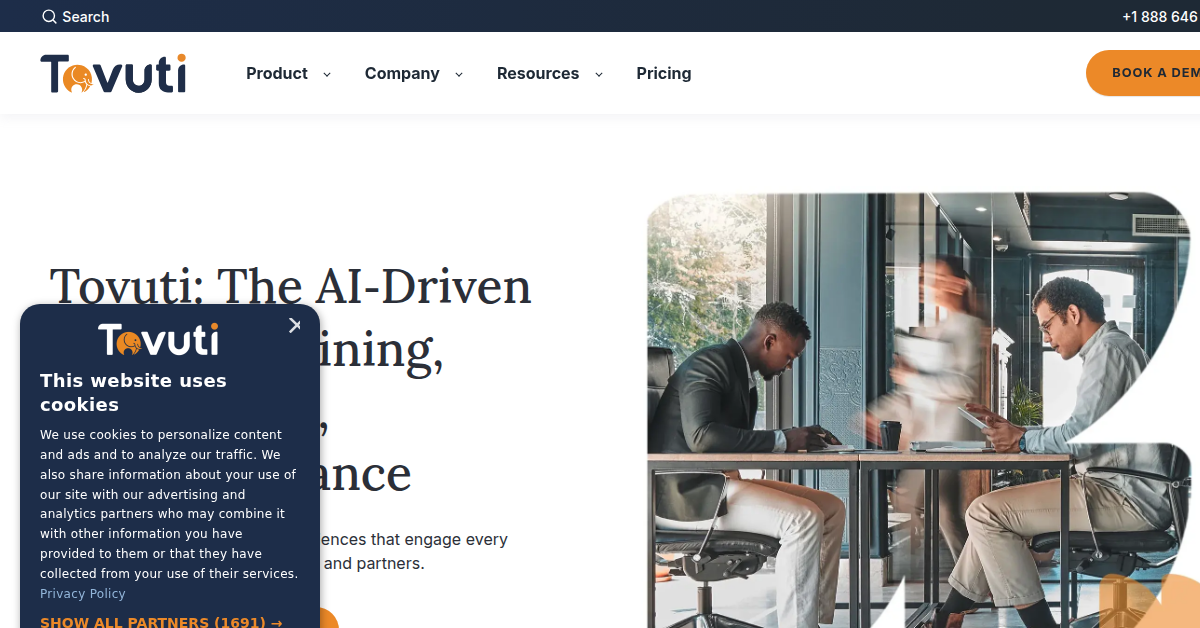The width and height of the screenshot is (1200, 628).
Task: Expand the chevron next to Resources
Action: coord(599,74)
